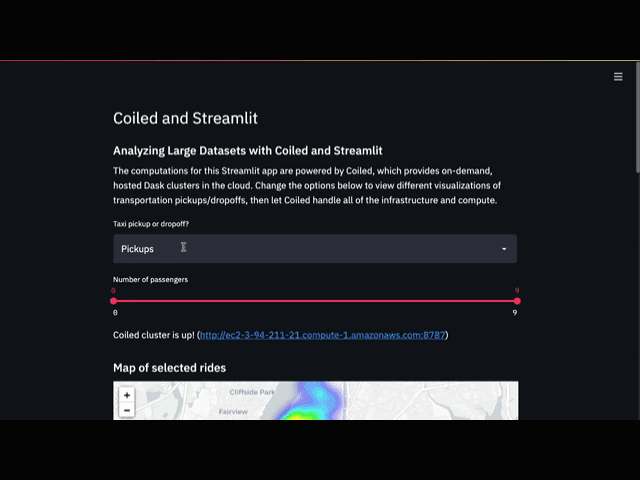Click the Analyzing Large Datasets subheading
This screenshot has width=640, height=480.
click(x=247, y=151)
